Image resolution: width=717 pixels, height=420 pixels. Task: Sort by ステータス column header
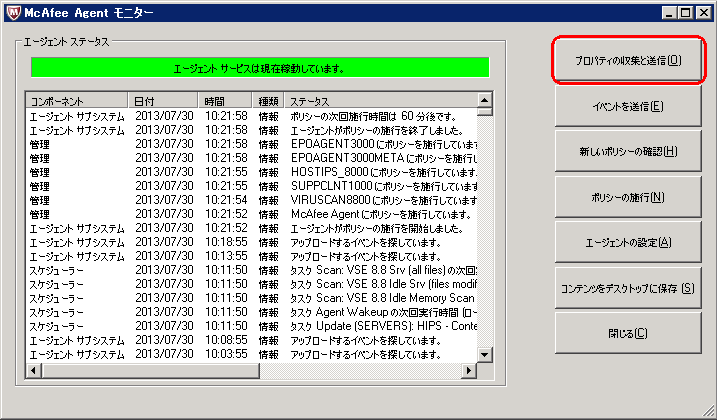[380, 101]
